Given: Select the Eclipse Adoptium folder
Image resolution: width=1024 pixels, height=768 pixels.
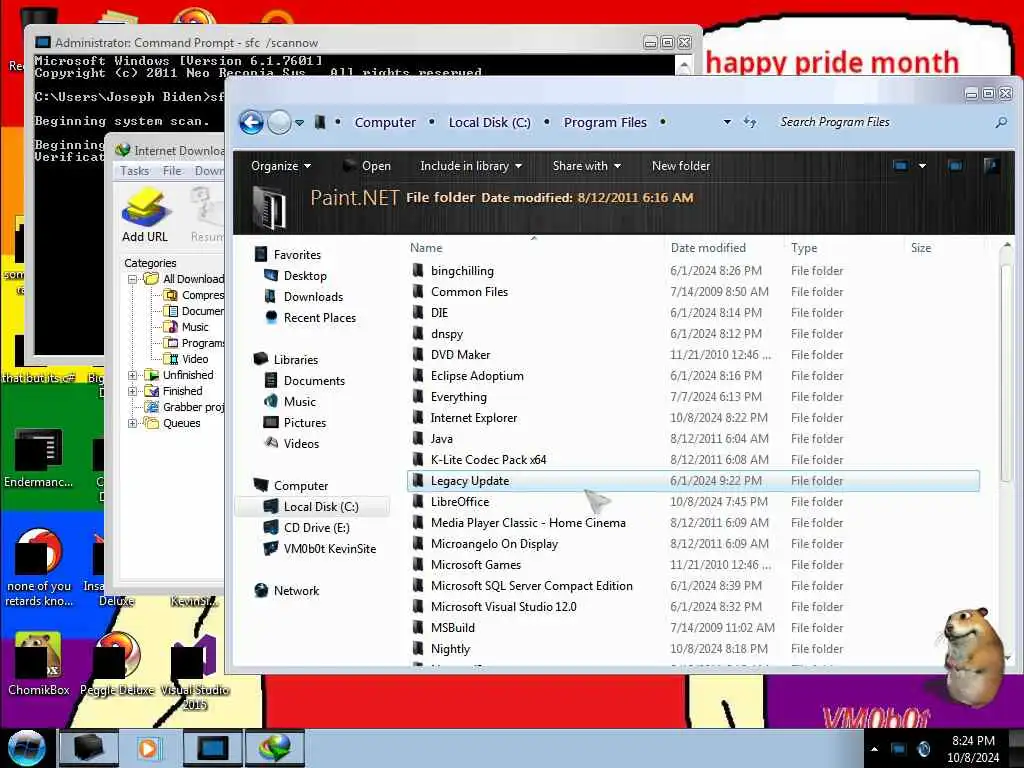Looking at the screenshot, I should 477,376.
